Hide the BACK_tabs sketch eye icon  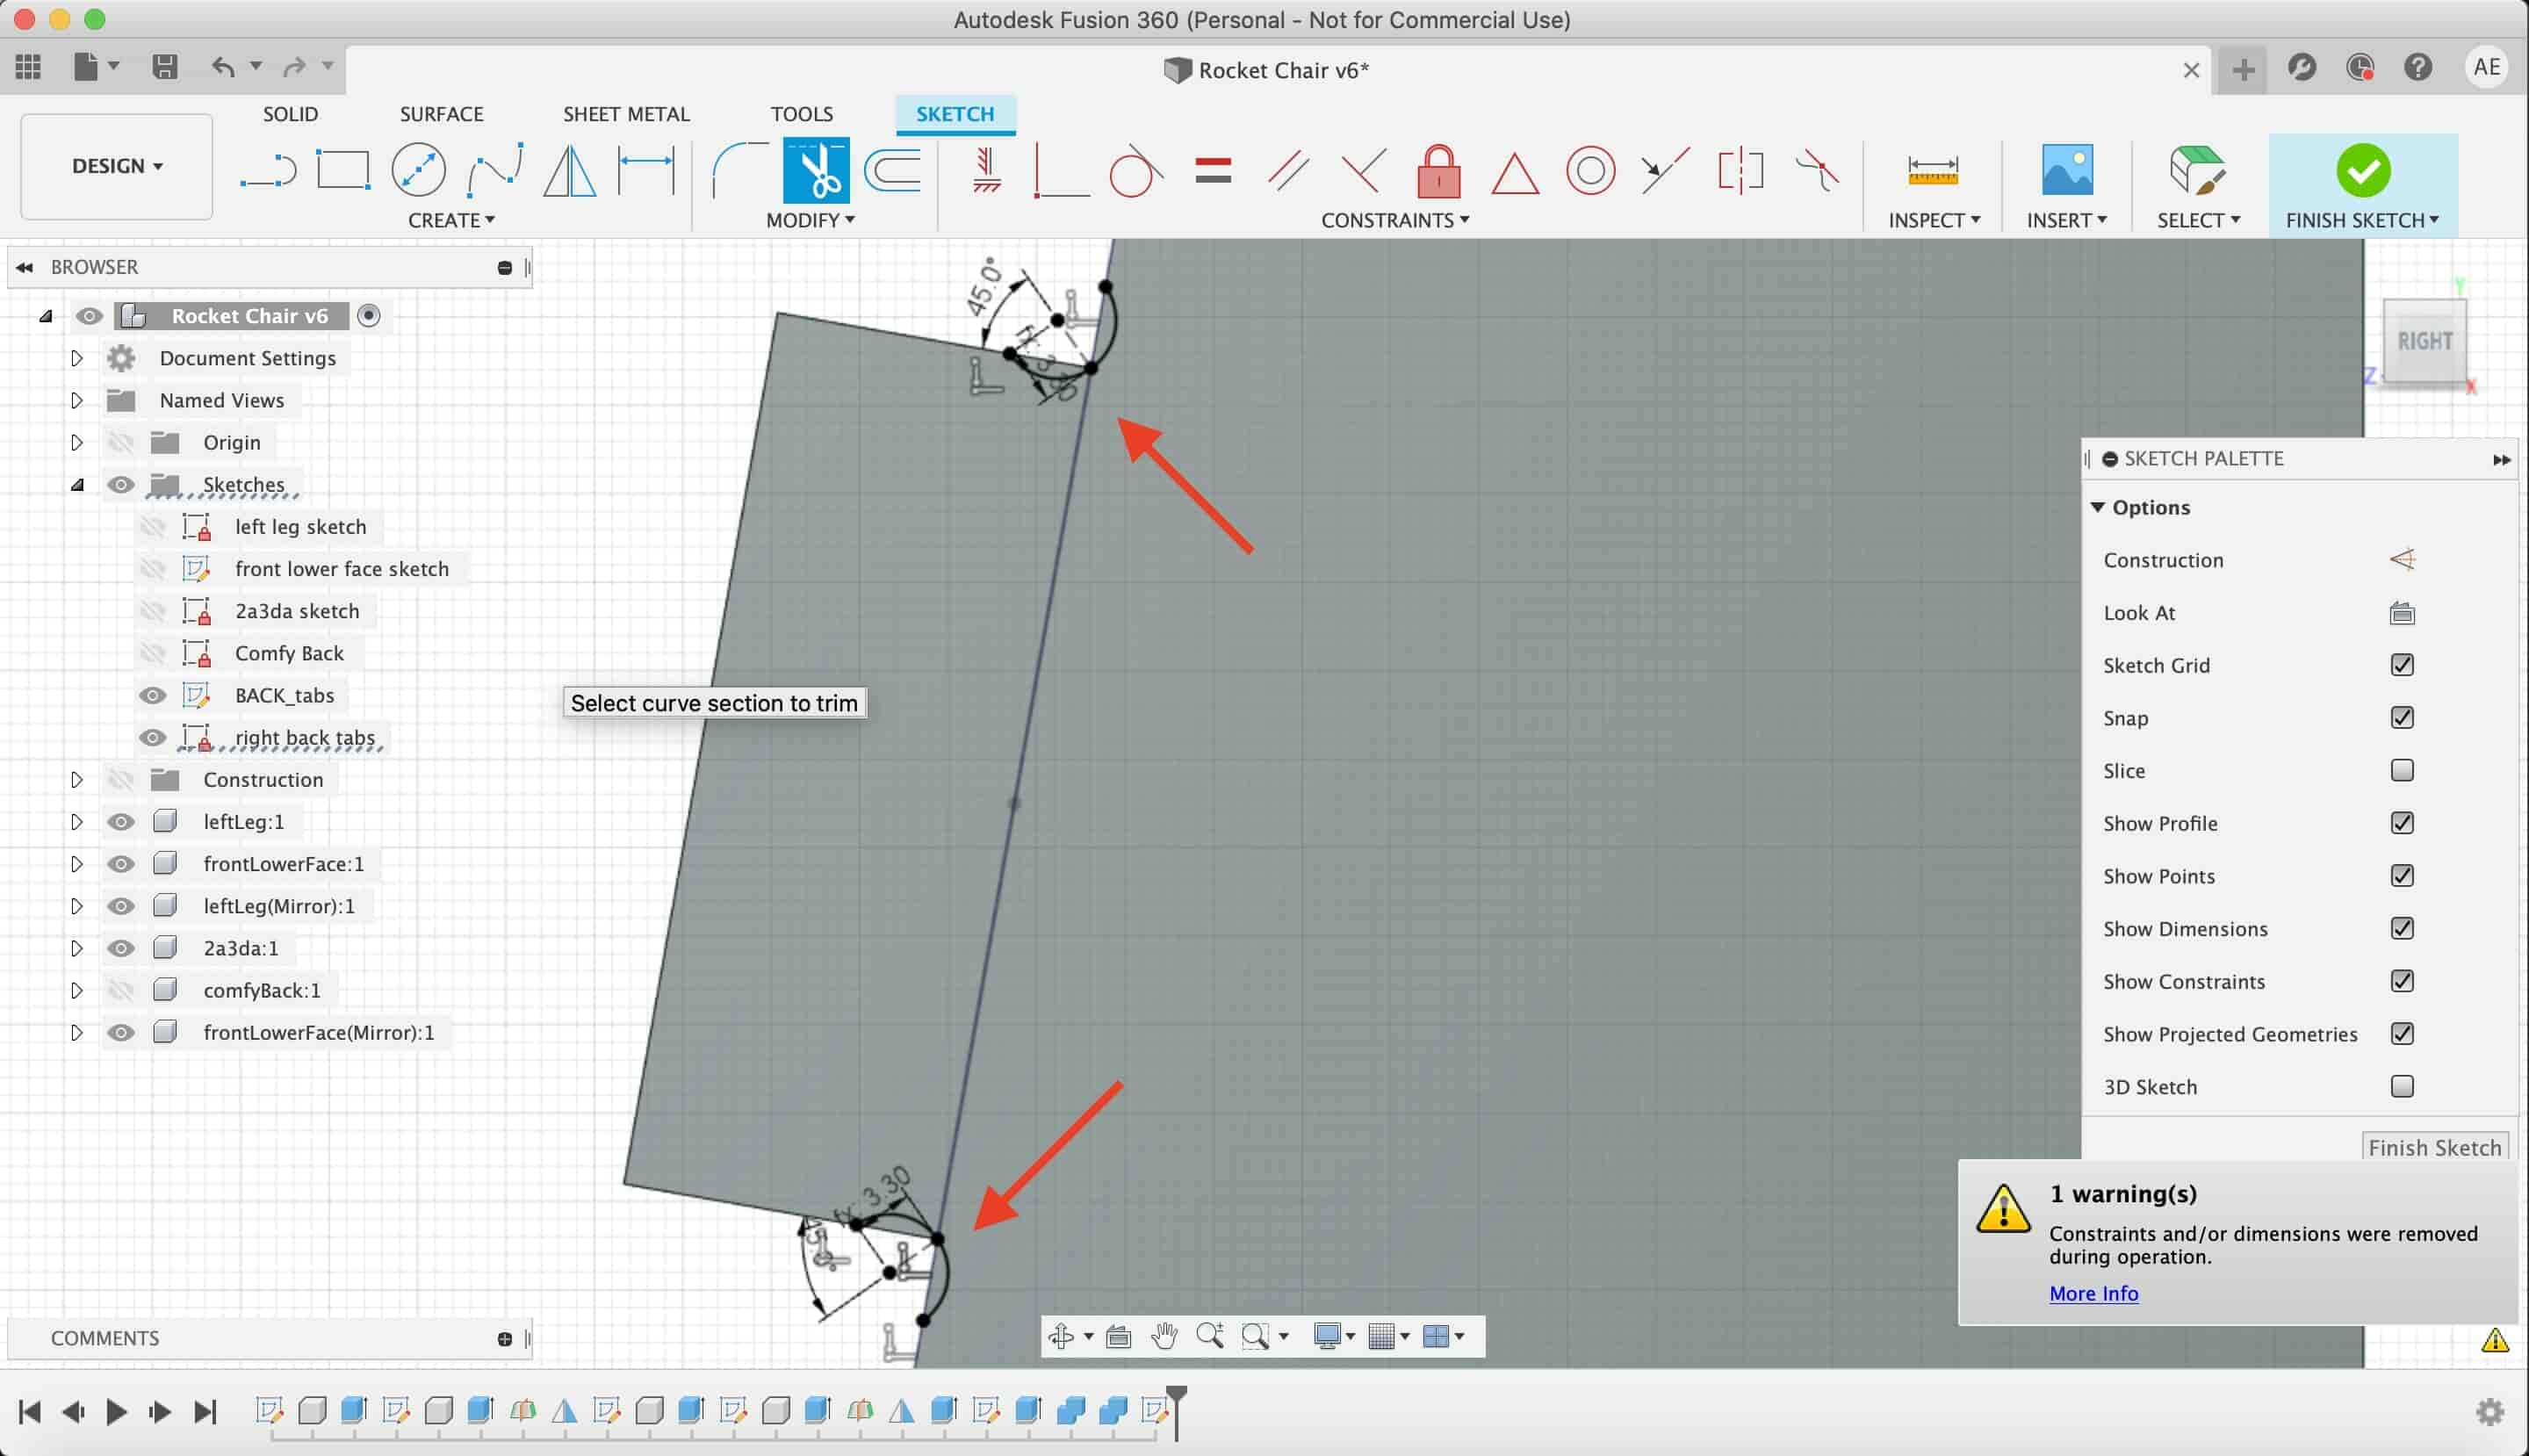(152, 695)
